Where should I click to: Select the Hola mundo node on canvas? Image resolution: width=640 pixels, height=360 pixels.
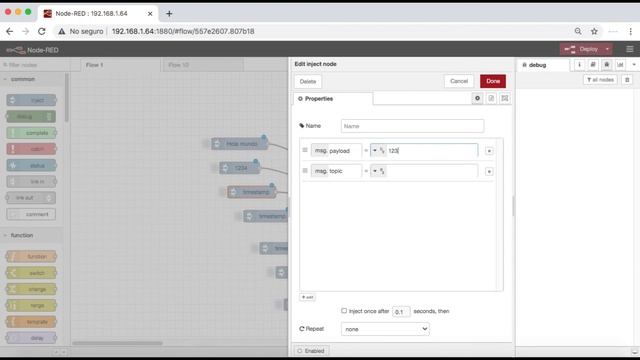(240, 144)
